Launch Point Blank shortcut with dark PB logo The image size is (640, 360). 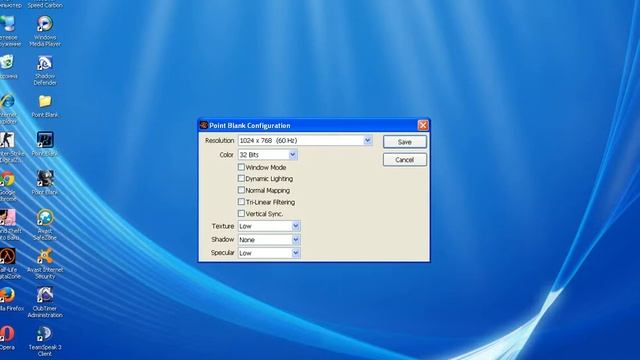(45, 144)
